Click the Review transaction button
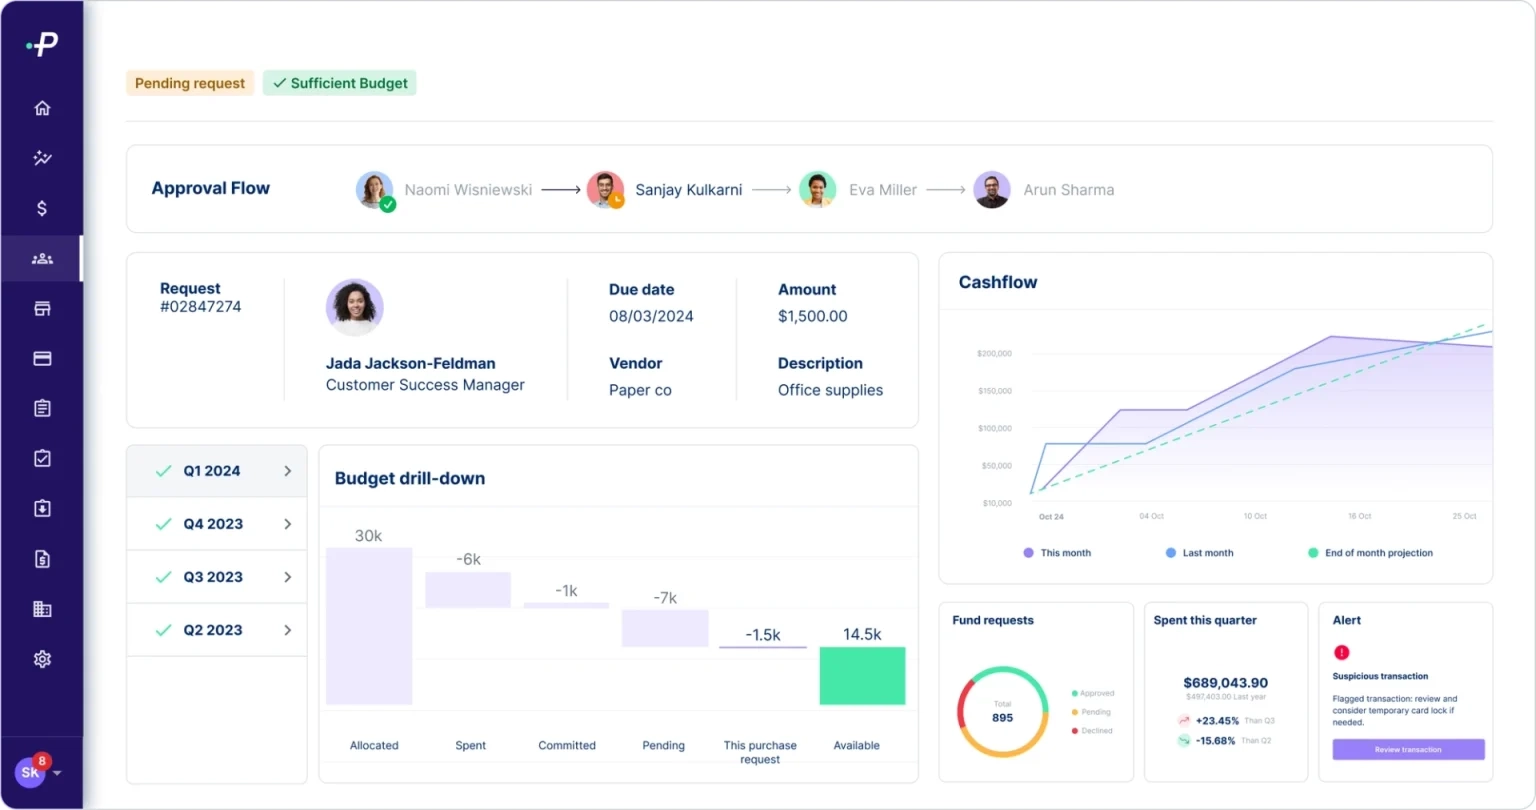 coord(1407,749)
